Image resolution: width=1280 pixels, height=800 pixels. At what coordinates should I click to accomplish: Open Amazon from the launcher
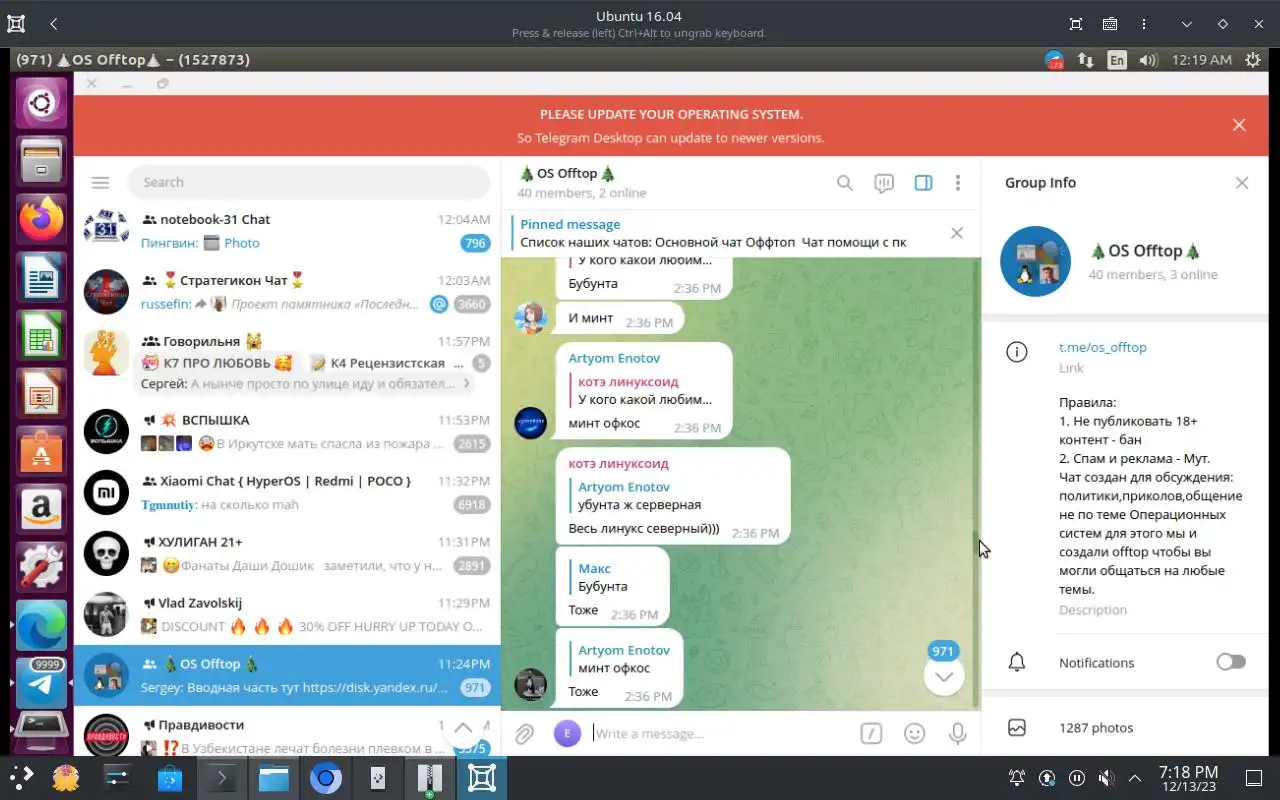pos(41,509)
